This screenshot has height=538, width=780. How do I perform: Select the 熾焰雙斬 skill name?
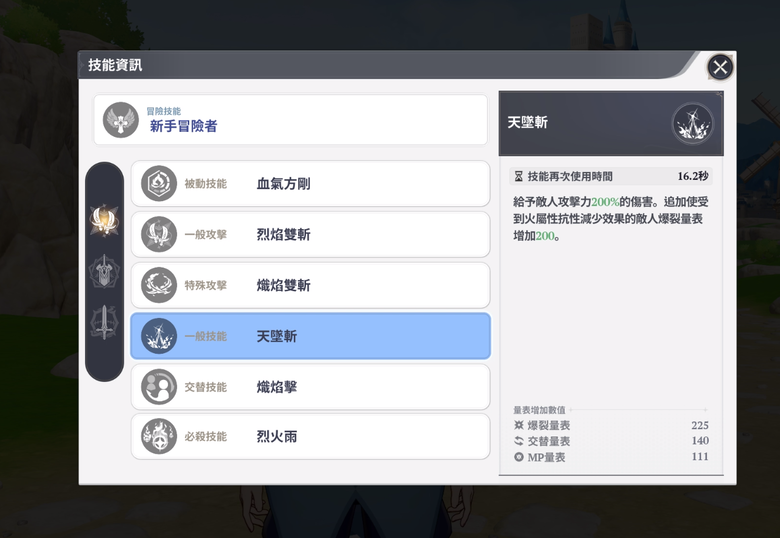pyautogui.click(x=284, y=285)
